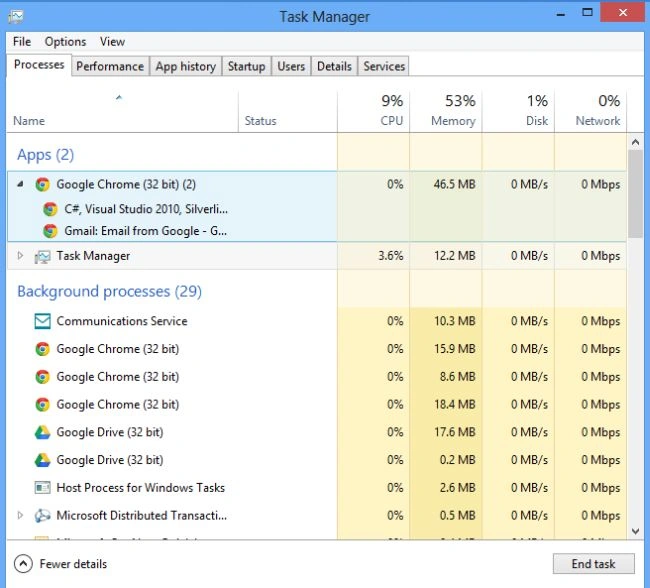Sort by the Status column header

(288, 111)
